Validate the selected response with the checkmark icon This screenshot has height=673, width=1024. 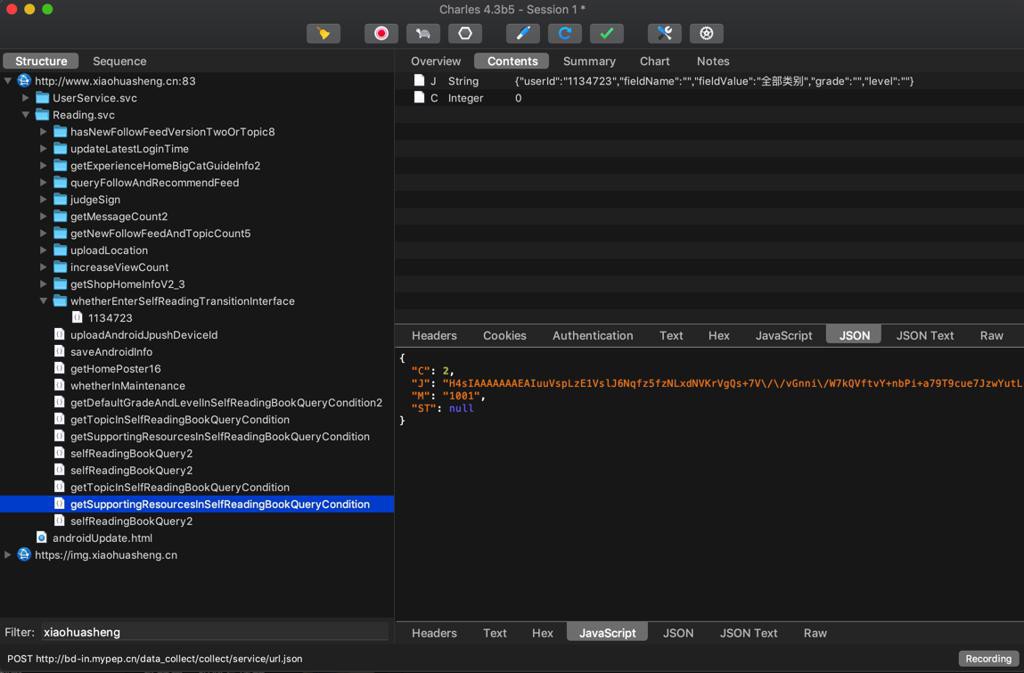[x=607, y=33]
